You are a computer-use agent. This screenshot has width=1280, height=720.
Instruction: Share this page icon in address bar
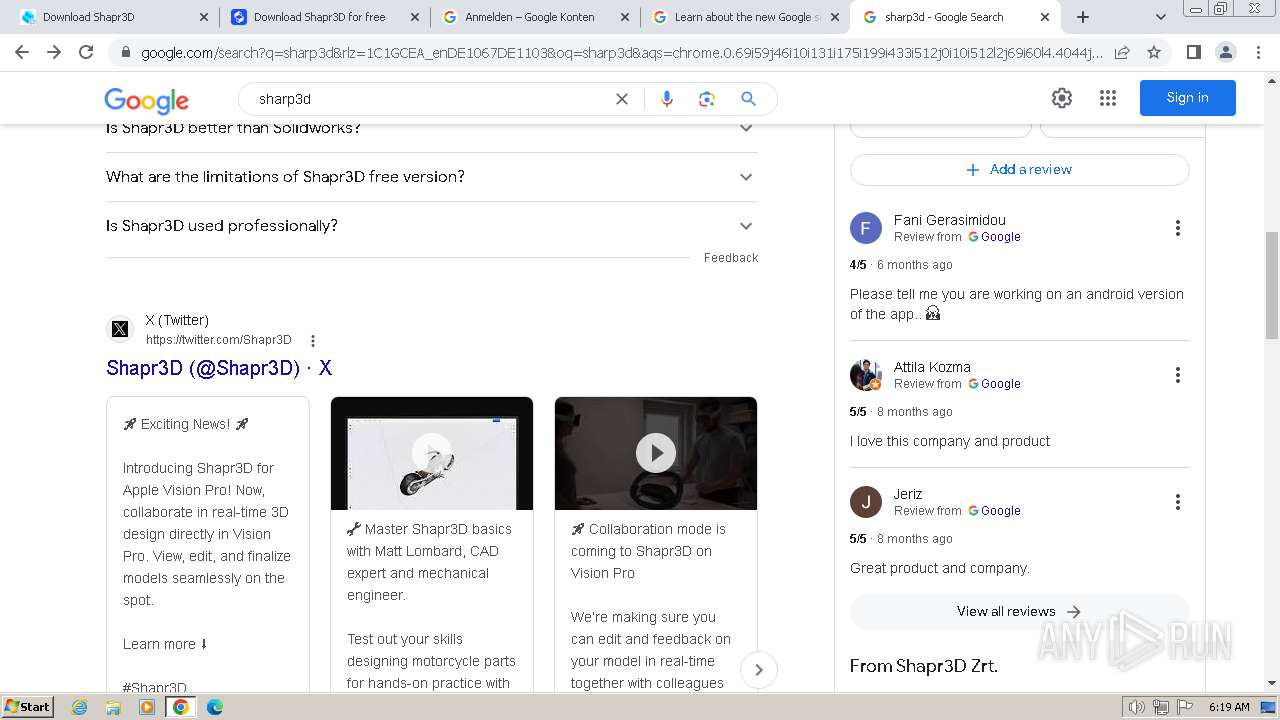1122,52
